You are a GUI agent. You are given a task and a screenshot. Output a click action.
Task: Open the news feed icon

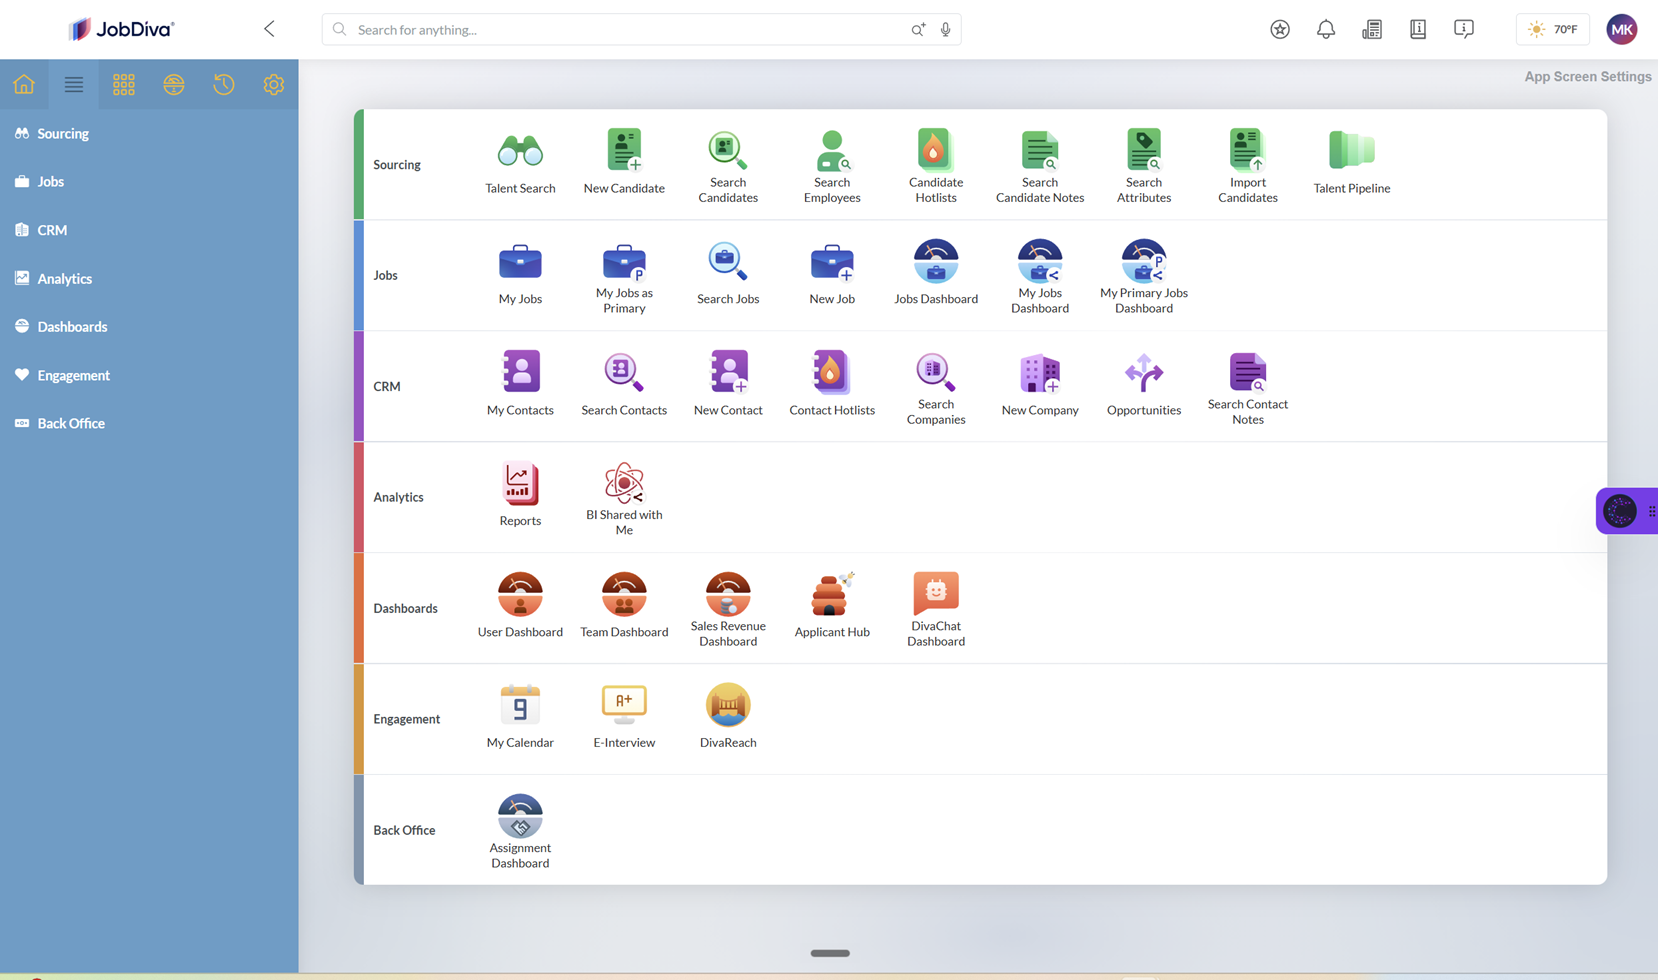(x=1372, y=29)
